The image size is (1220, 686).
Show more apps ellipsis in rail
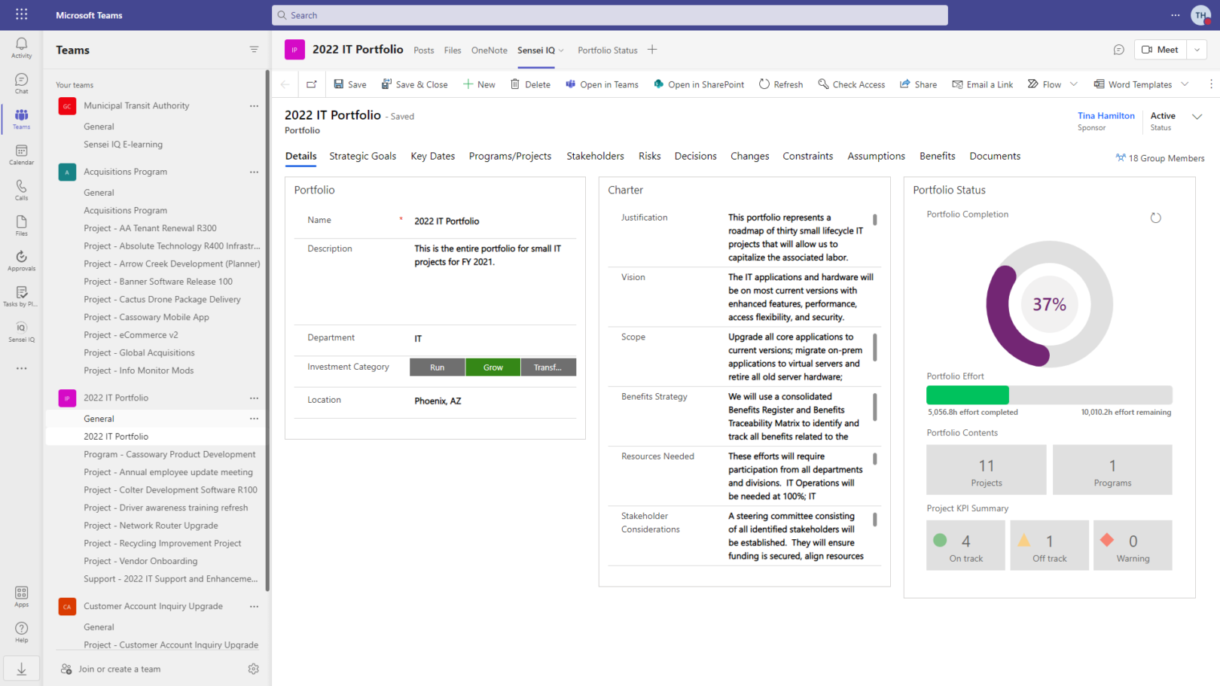(x=21, y=368)
